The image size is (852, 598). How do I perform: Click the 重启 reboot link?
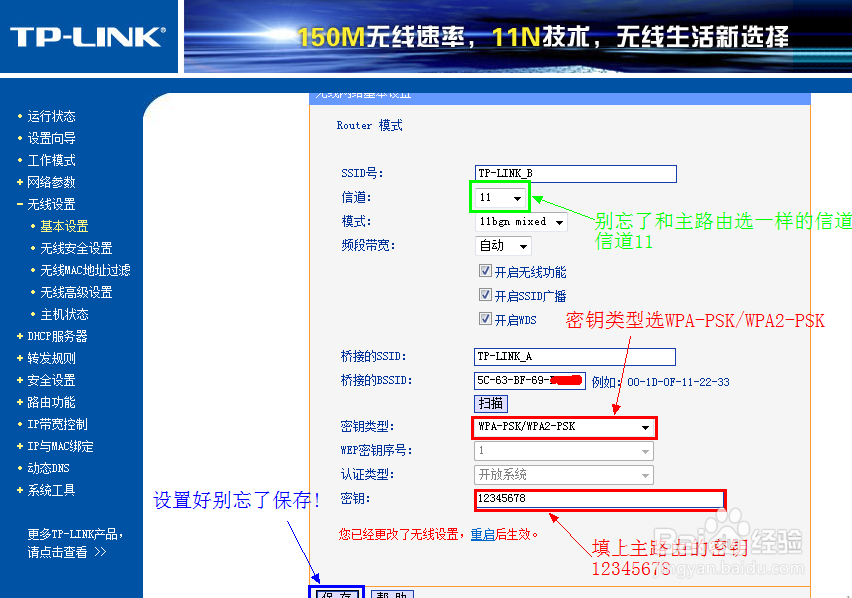click(482, 534)
